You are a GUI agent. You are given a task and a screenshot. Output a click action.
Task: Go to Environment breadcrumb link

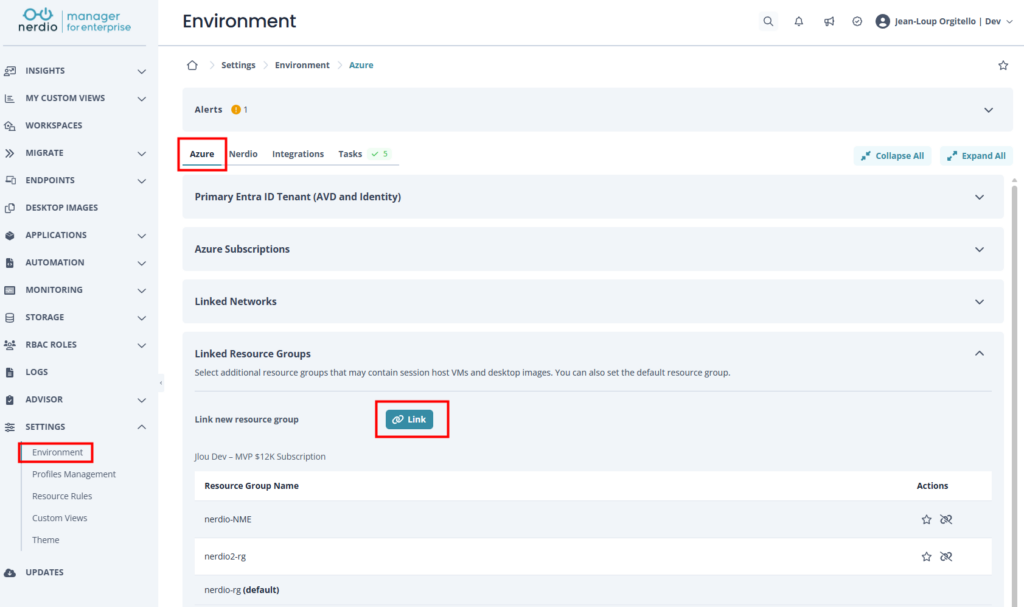point(302,65)
